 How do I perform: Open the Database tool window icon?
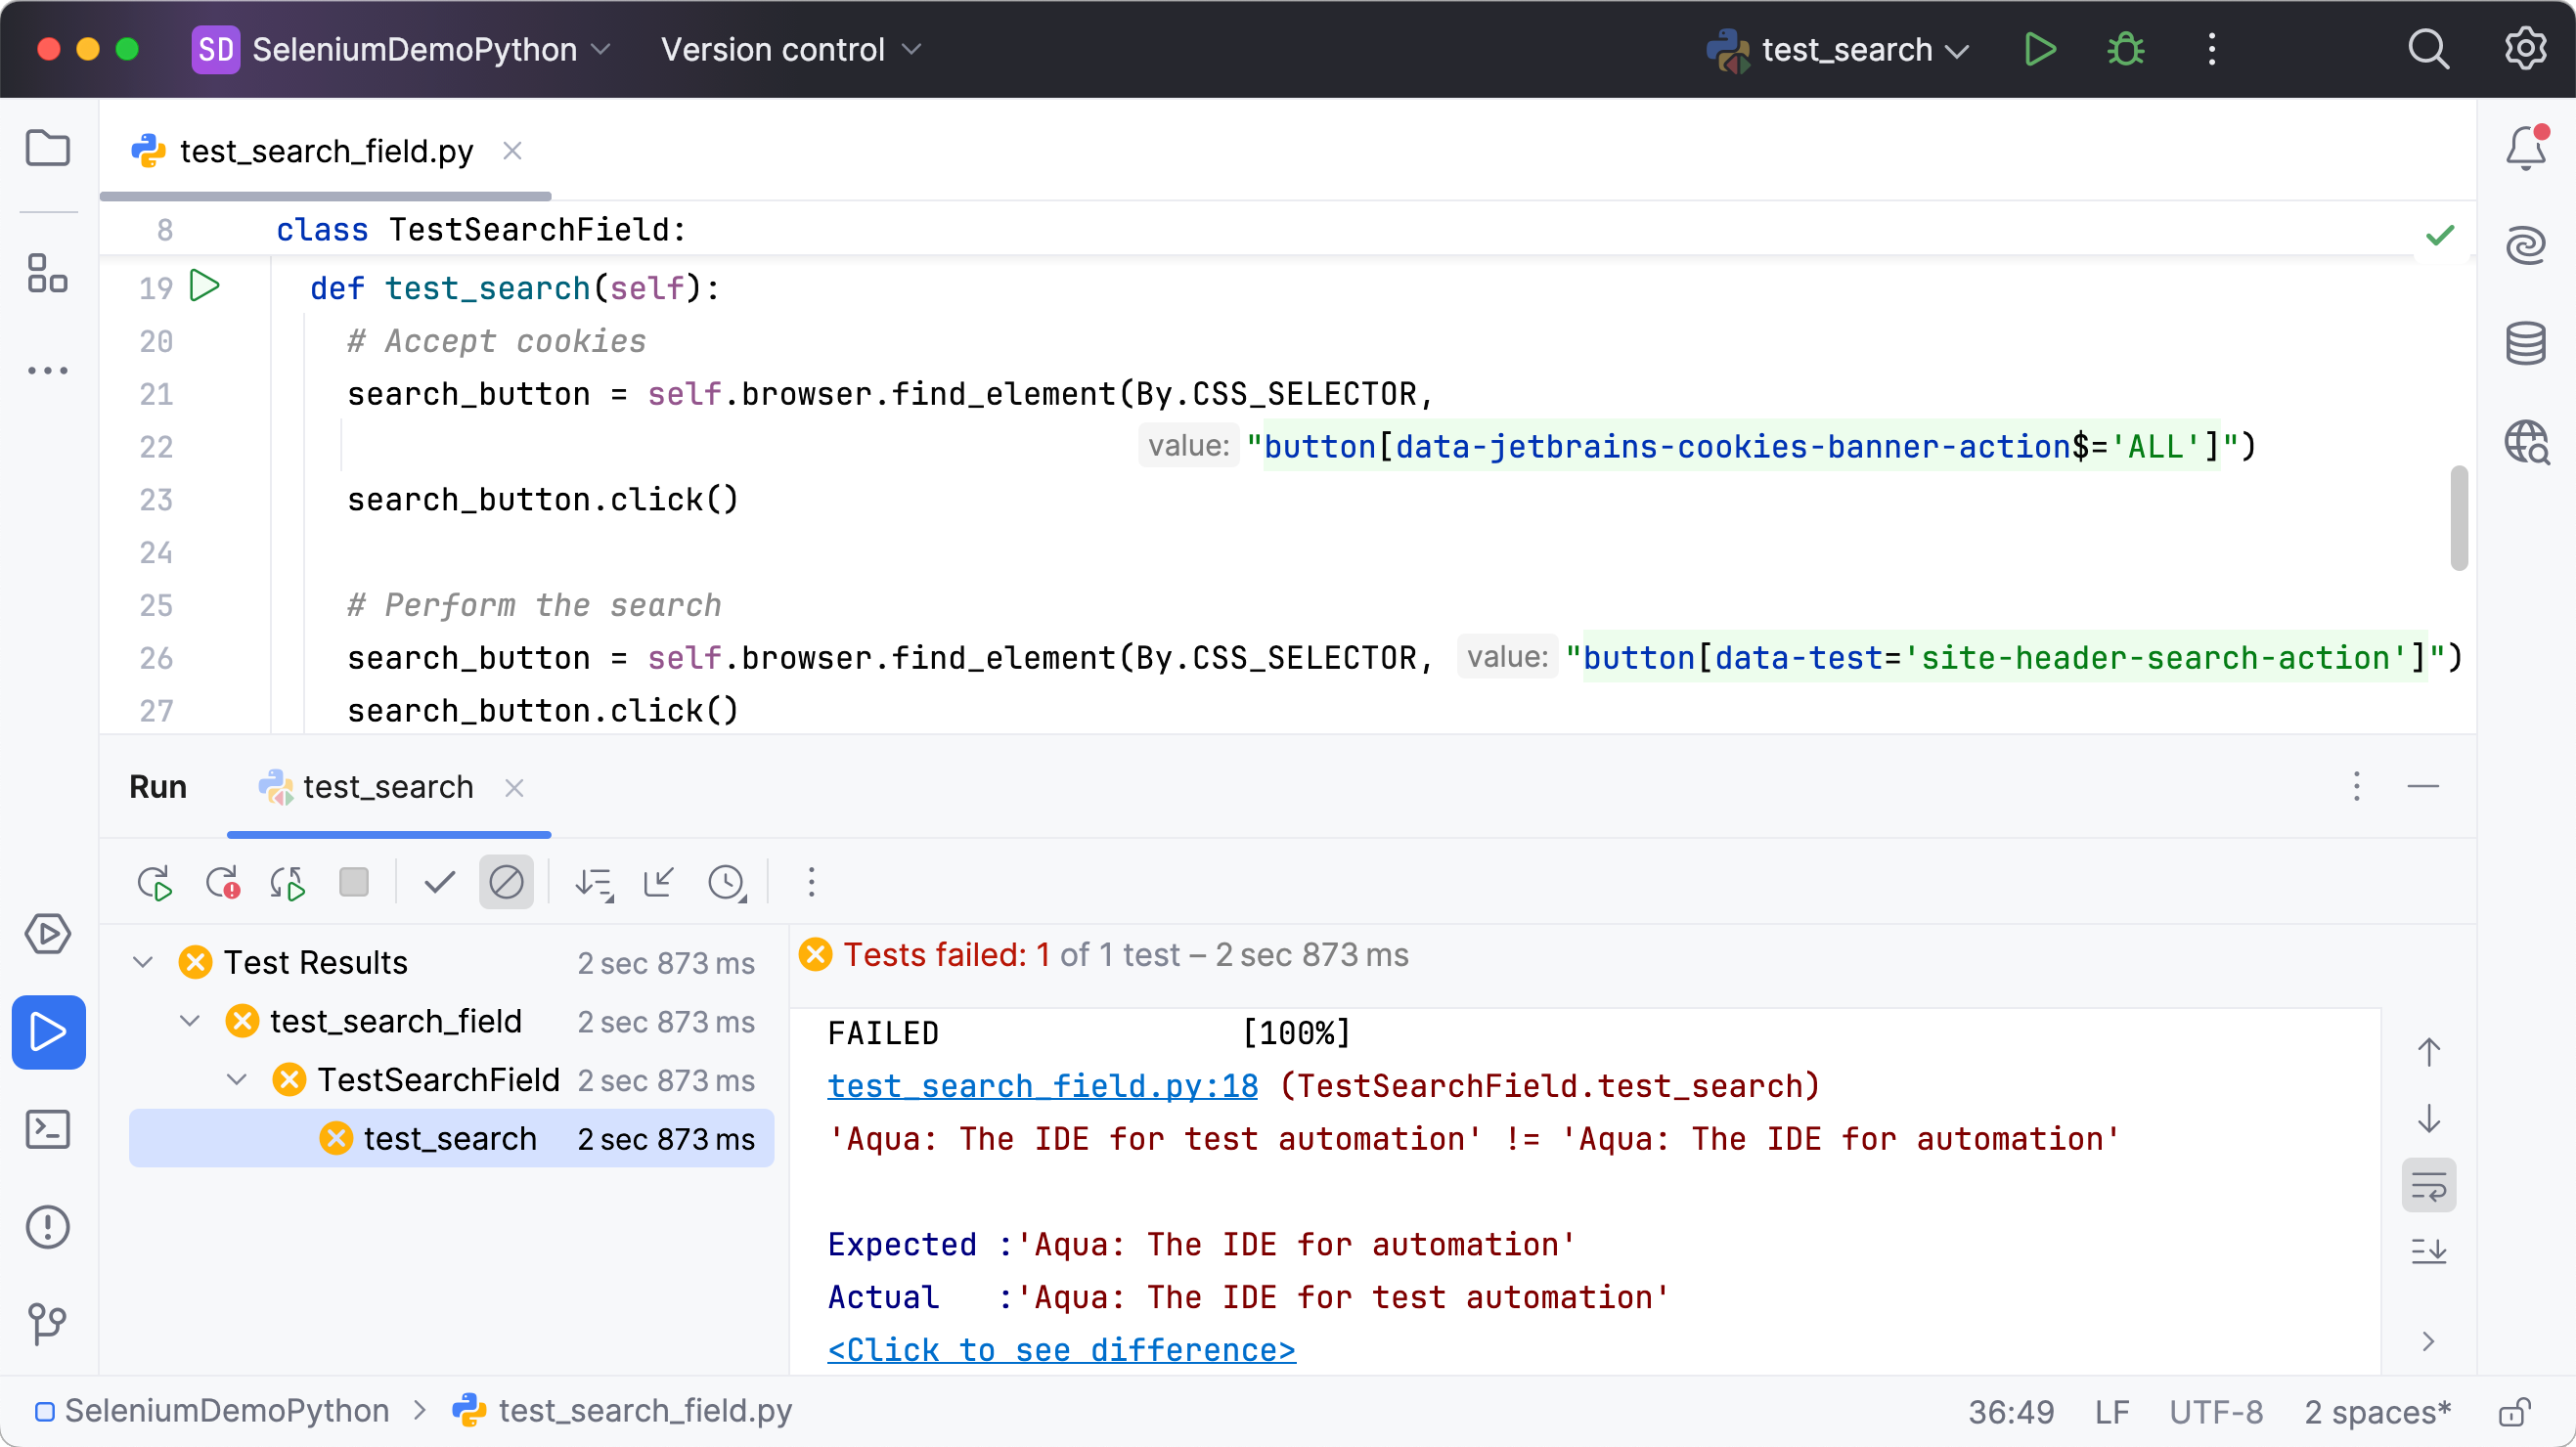2525,344
